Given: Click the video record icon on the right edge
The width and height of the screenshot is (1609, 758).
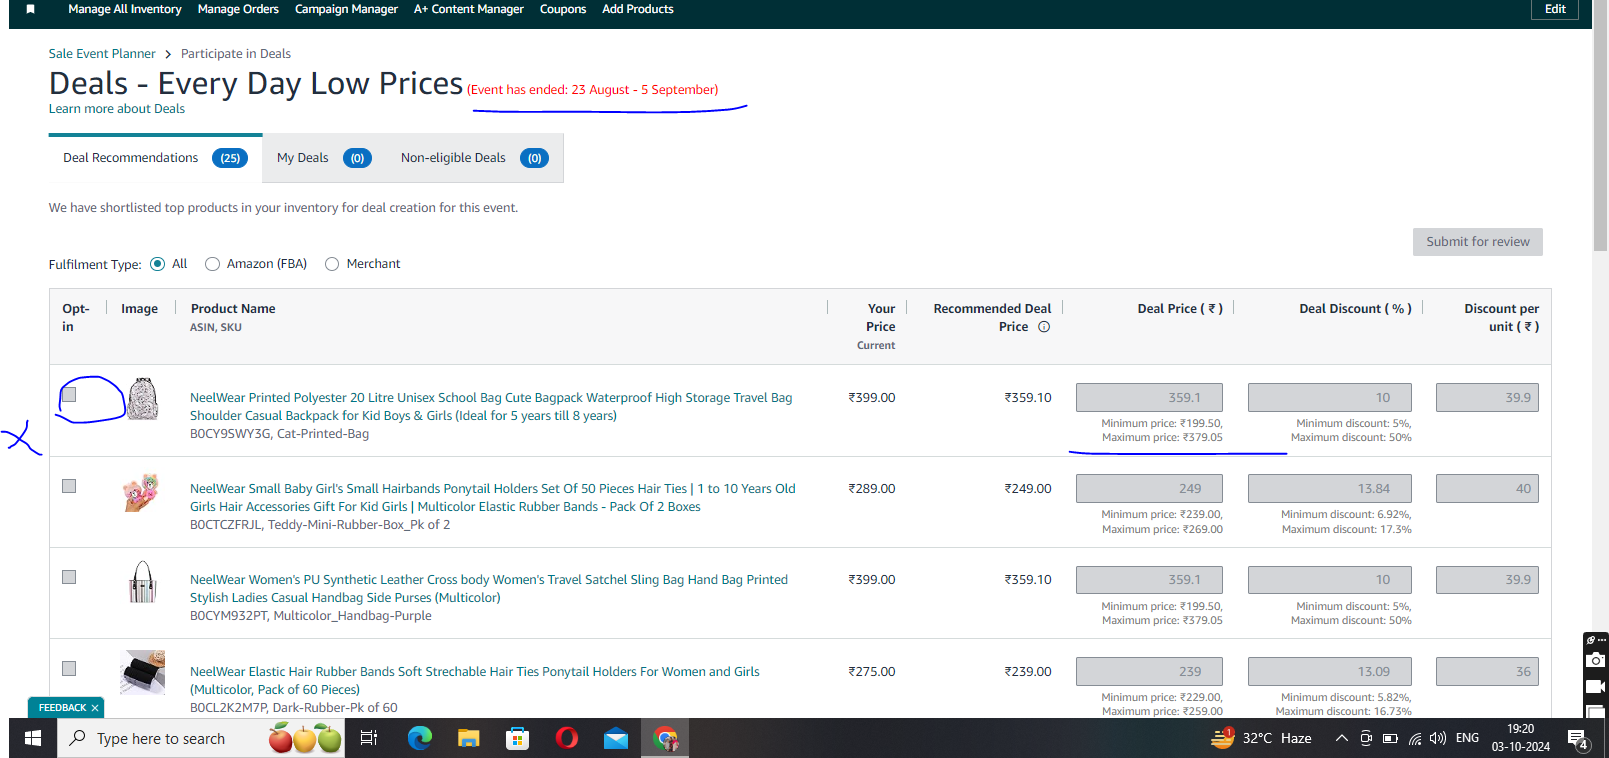Looking at the screenshot, I should [1596, 686].
